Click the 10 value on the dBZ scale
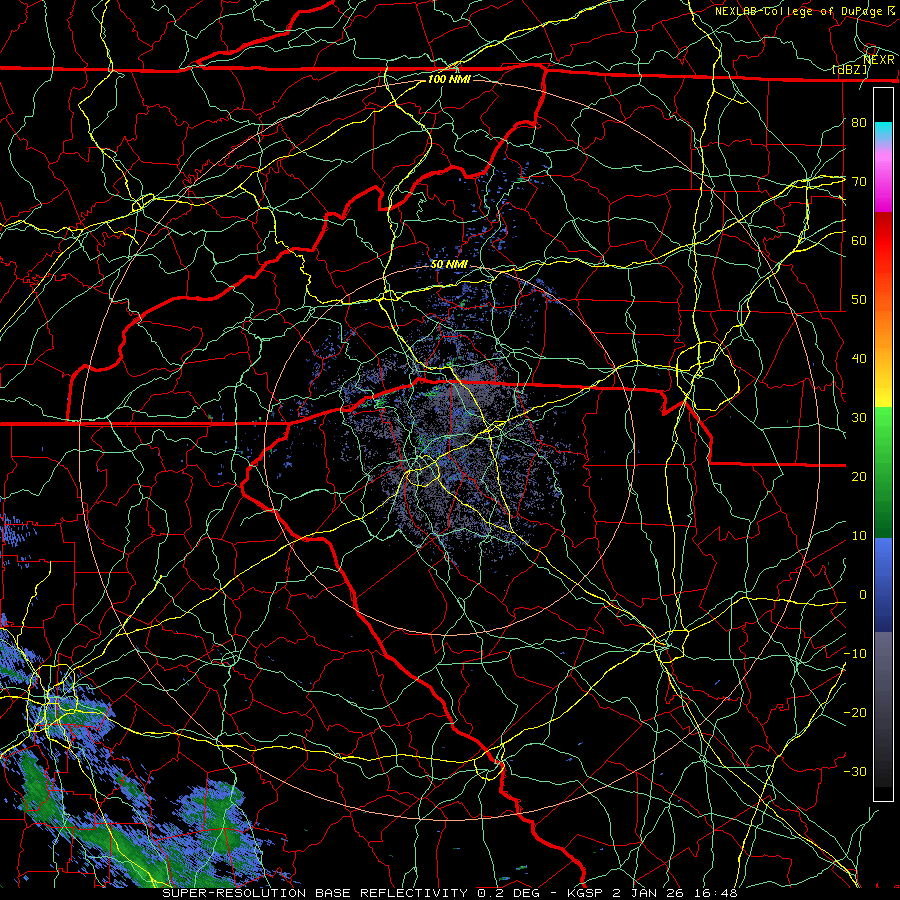The height and width of the screenshot is (900, 900). (x=859, y=536)
